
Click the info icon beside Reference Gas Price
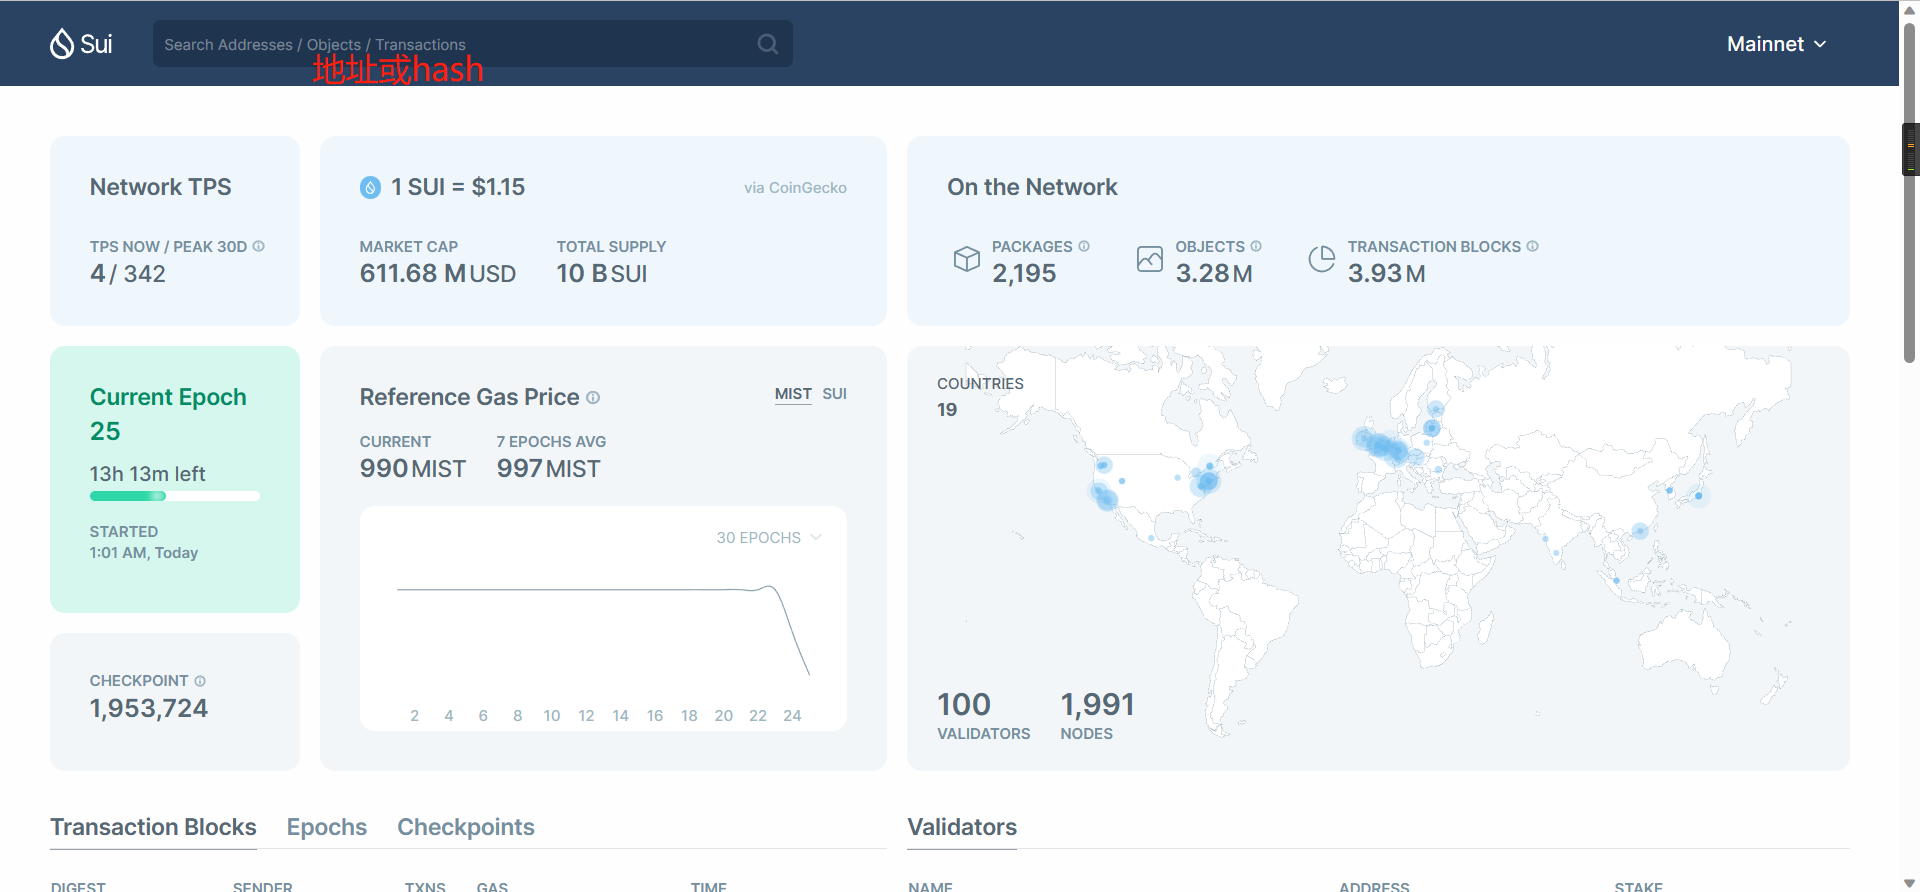[x=593, y=398]
